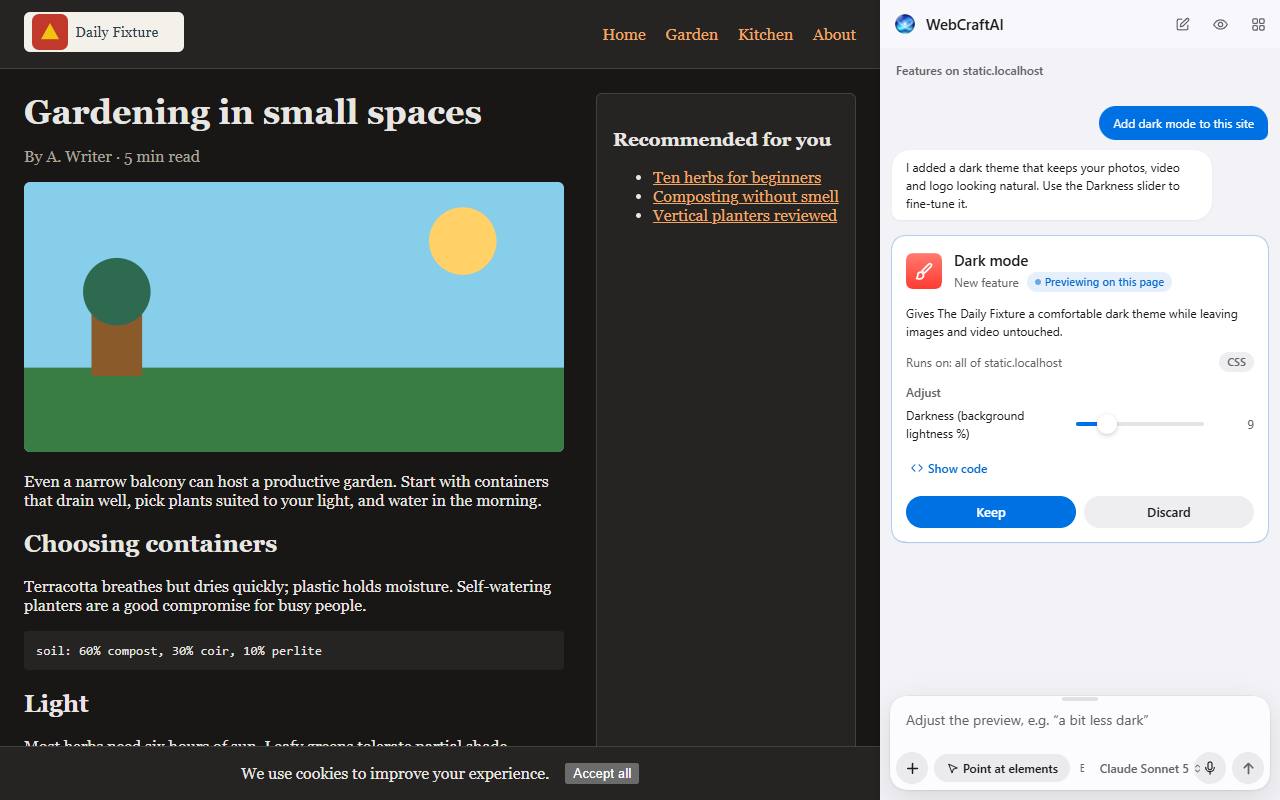Click the soil mix code block

[x=294, y=650]
